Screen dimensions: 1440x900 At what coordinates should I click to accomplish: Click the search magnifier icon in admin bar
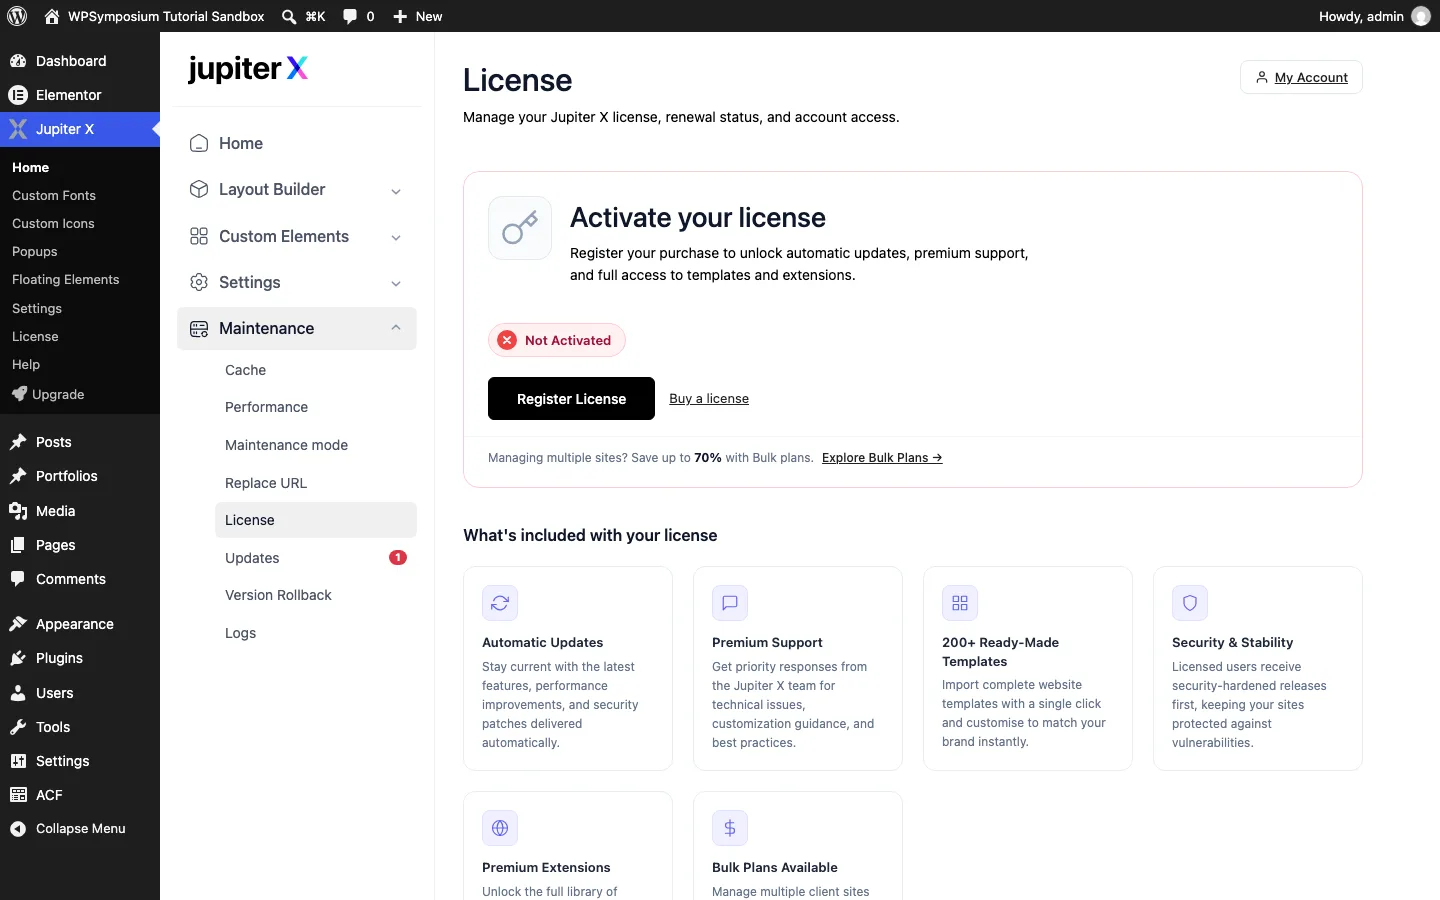click(x=289, y=16)
